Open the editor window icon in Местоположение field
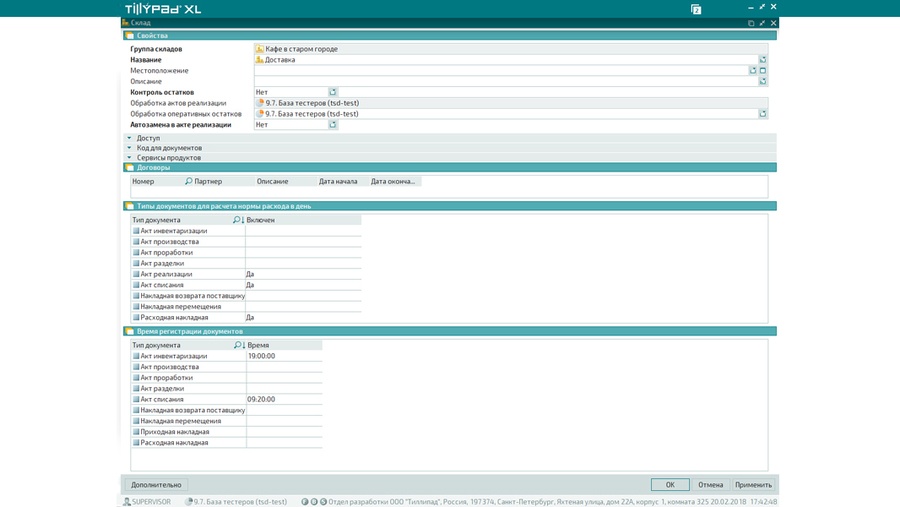The width and height of the screenshot is (900, 507). click(763, 71)
